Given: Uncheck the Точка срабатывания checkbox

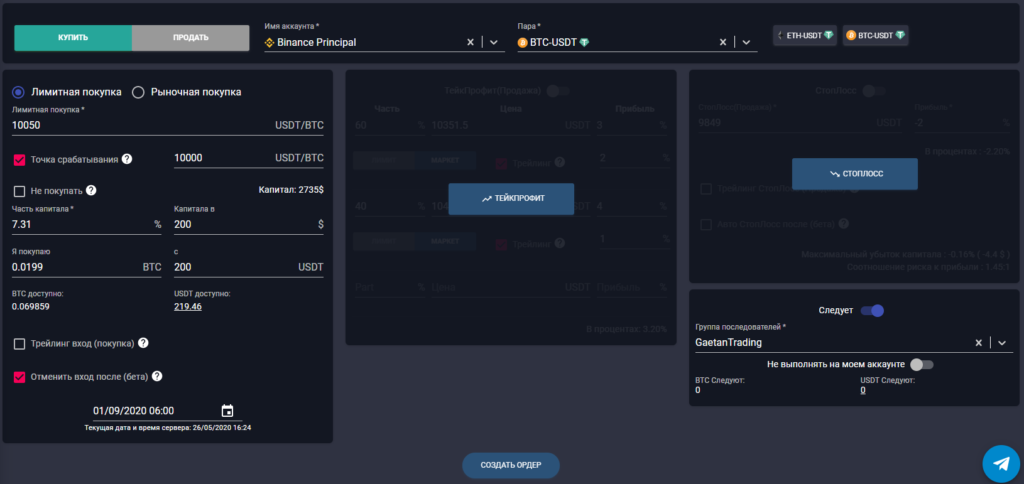Looking at the screenshot, I should click(19, 159).
